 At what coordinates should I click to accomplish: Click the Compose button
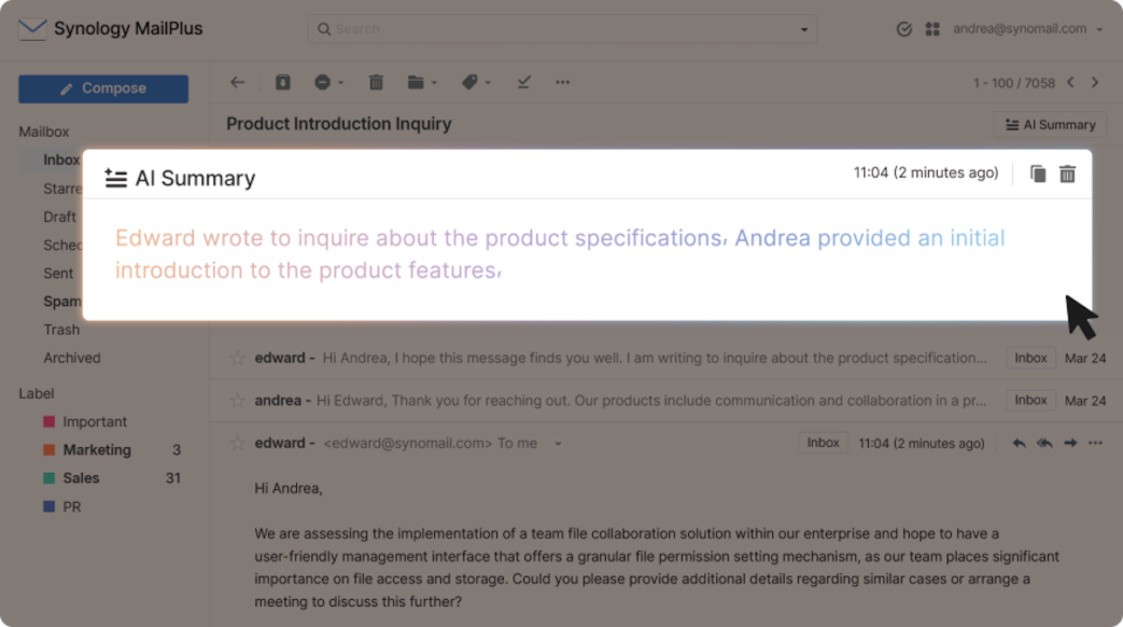(103, 88)
